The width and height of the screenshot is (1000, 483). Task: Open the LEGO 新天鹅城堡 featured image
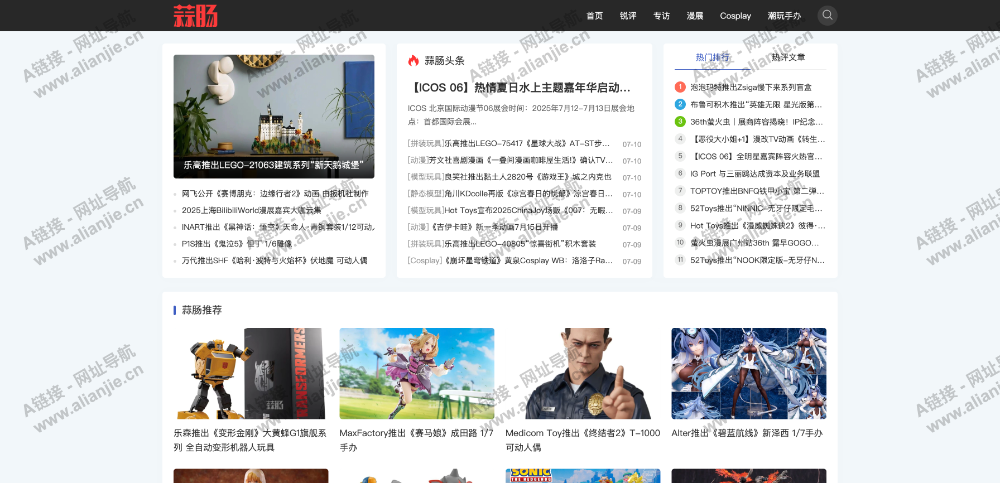click(274, 116)
